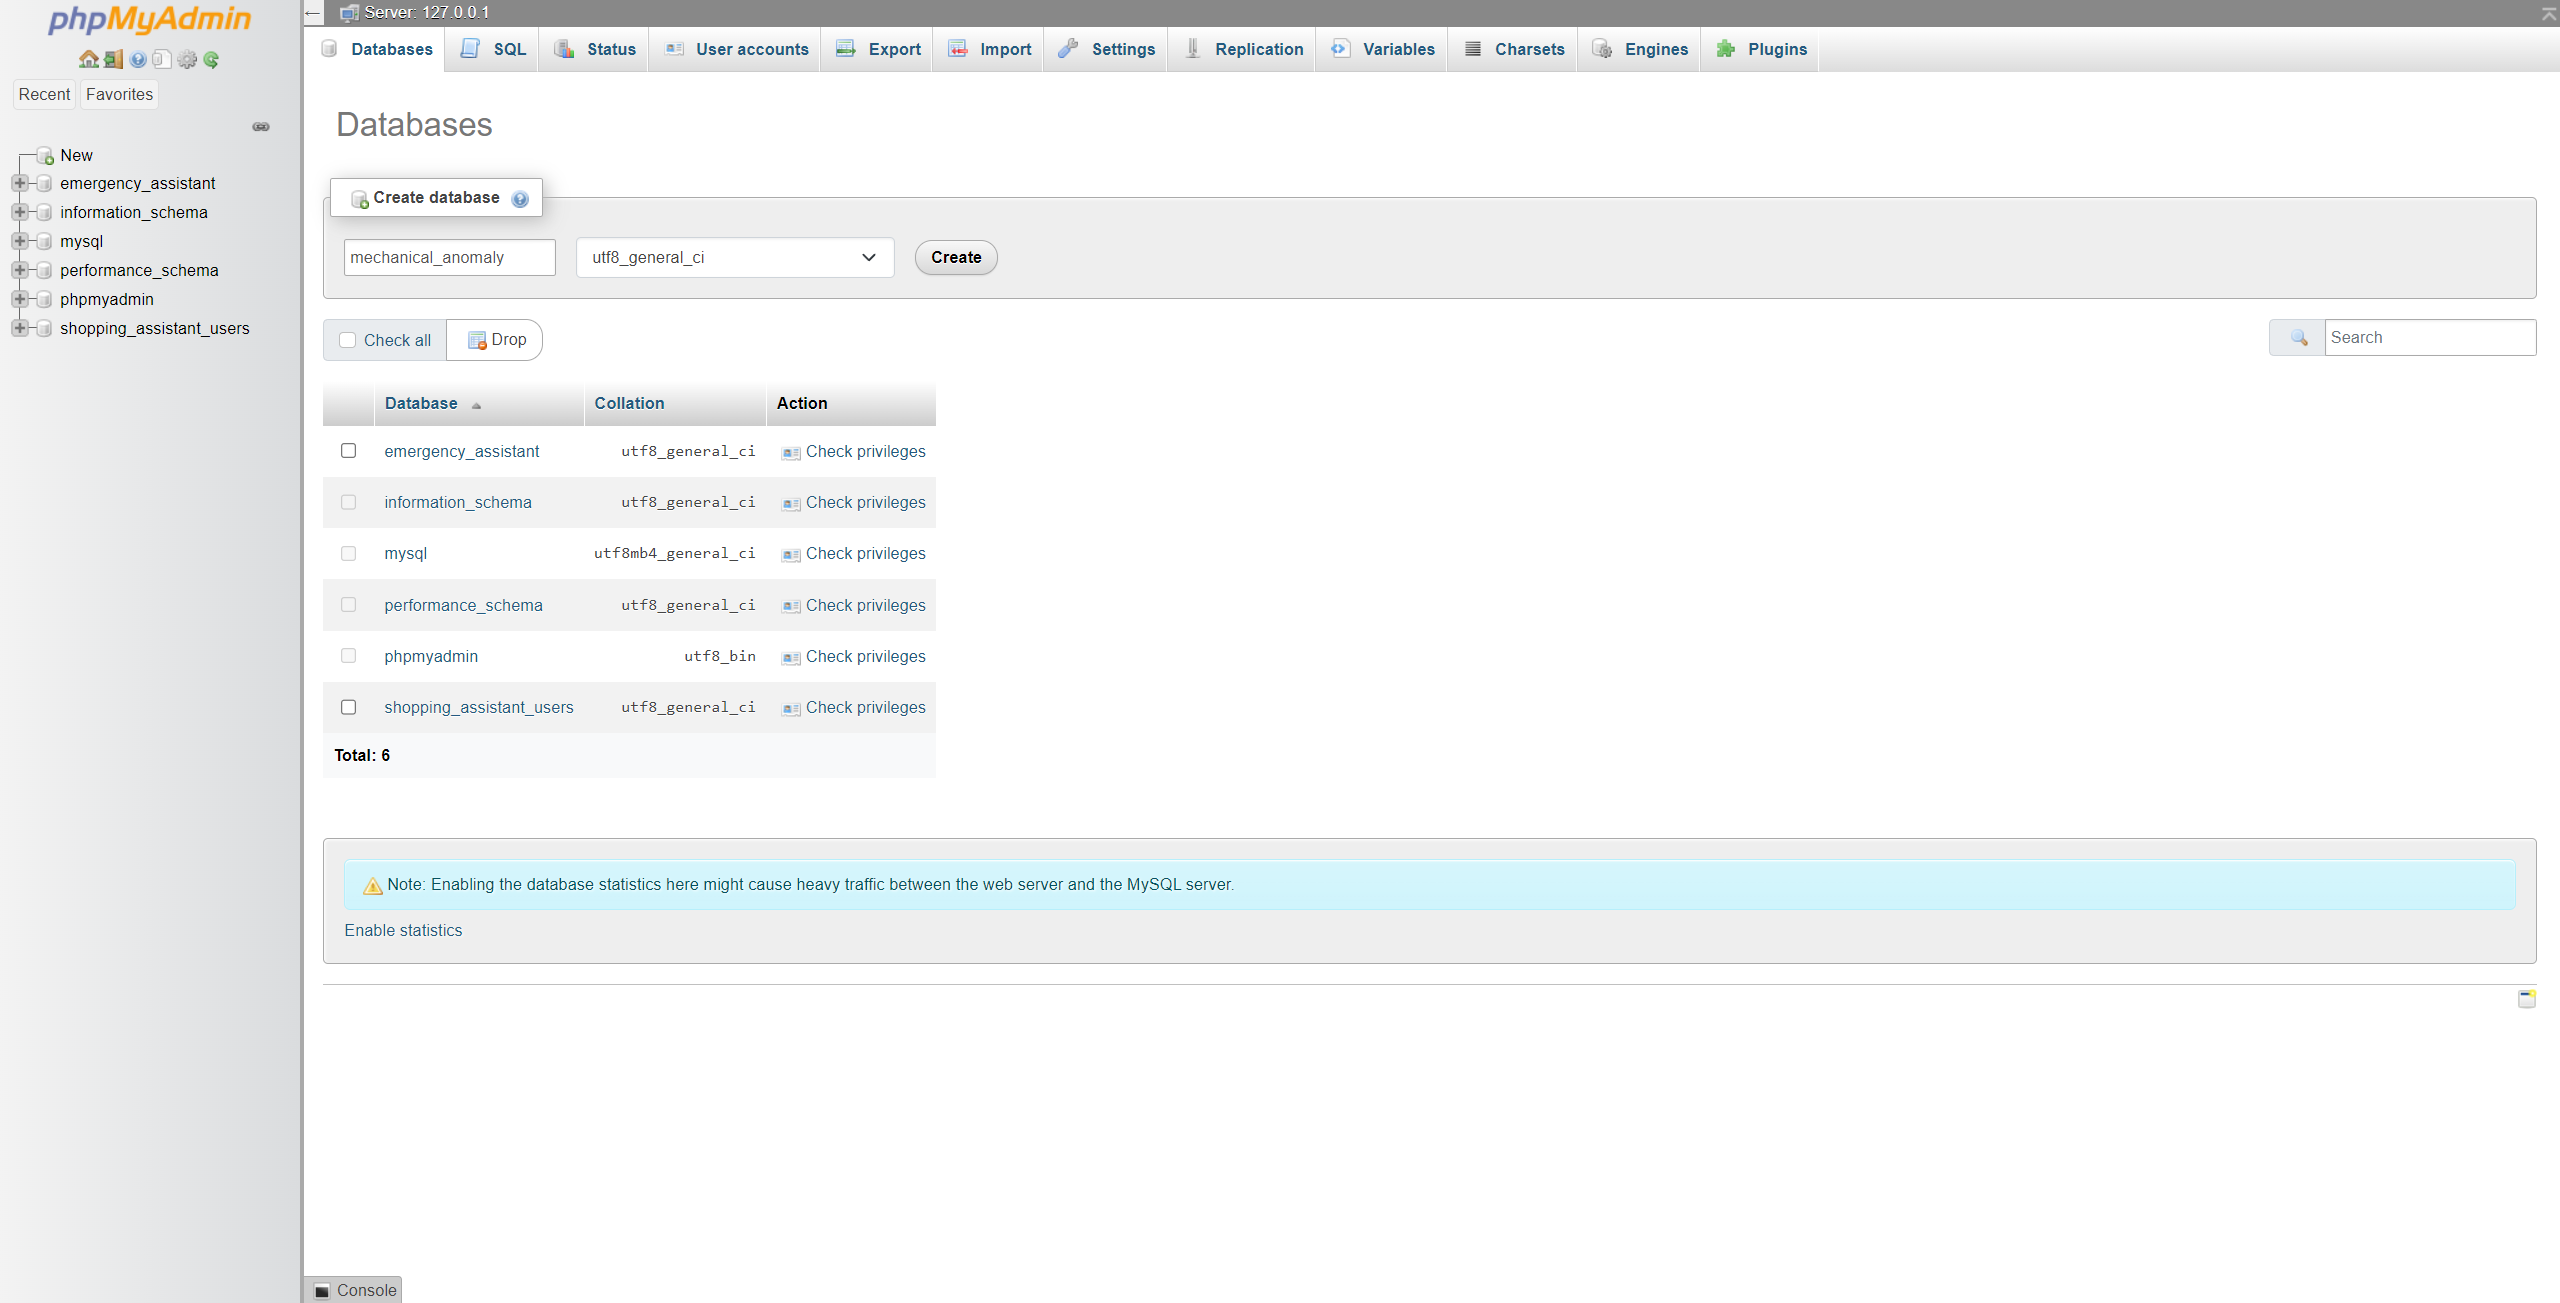This screenshot has height=1303, width=2560.
Task: Click privileges icon in mysql row
Action: pos(791,555)
